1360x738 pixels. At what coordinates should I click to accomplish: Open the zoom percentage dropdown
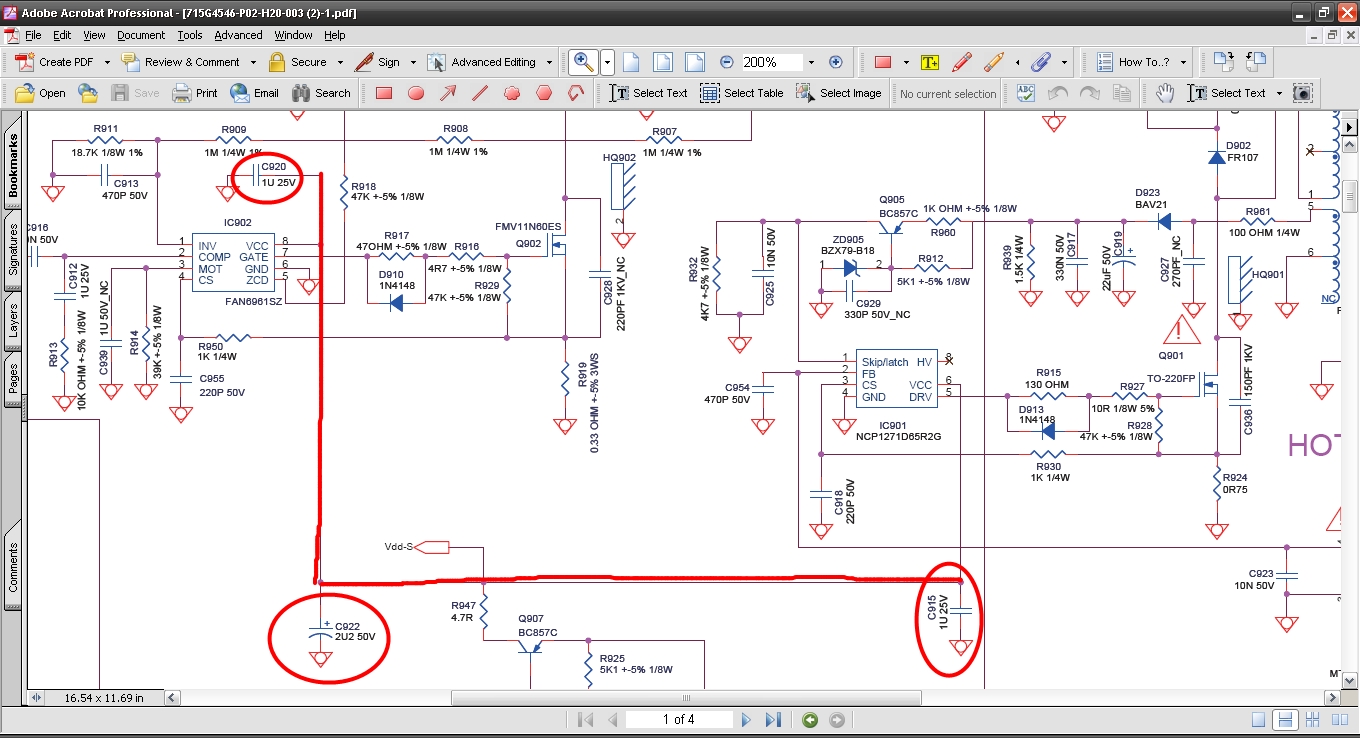coord(811,62)
